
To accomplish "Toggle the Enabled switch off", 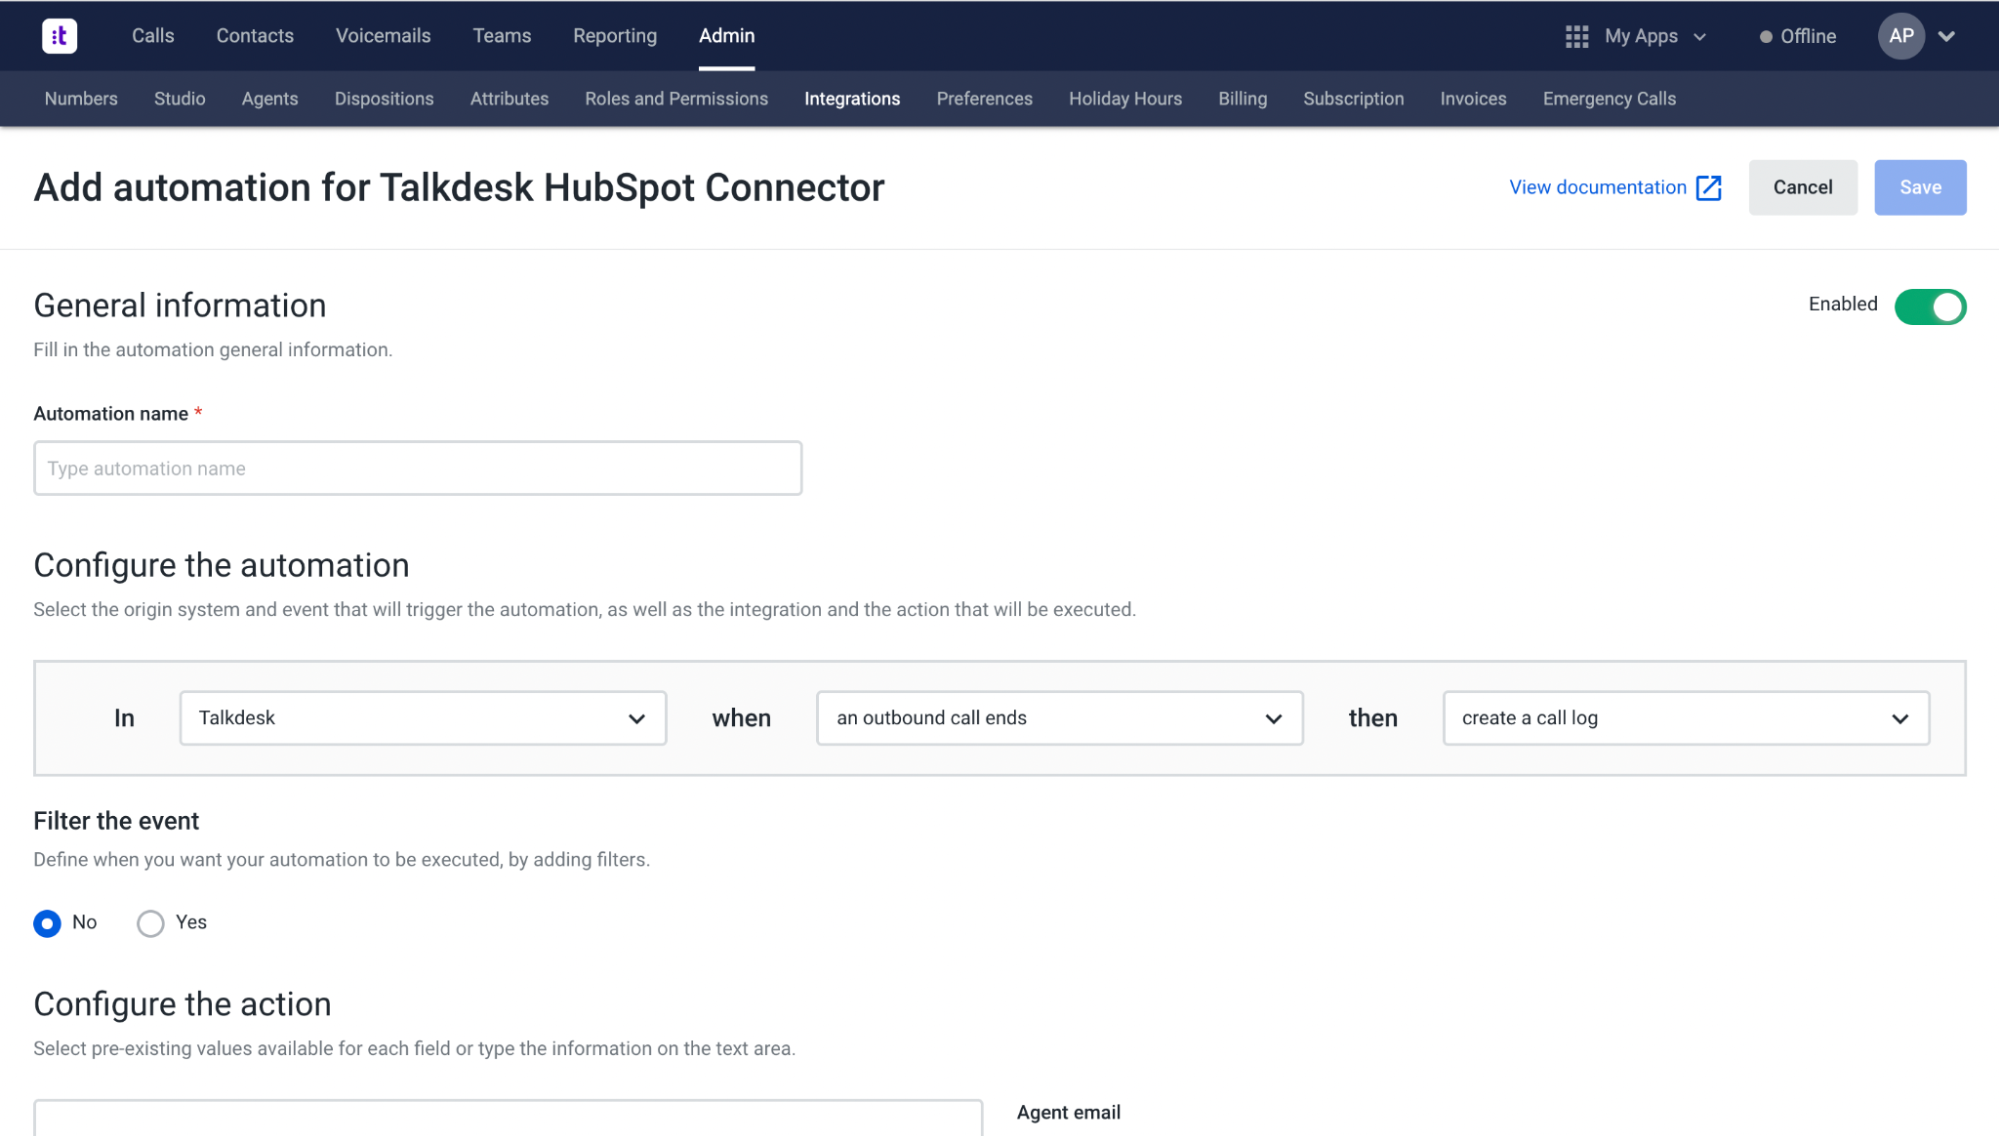I will (1929, 307).
